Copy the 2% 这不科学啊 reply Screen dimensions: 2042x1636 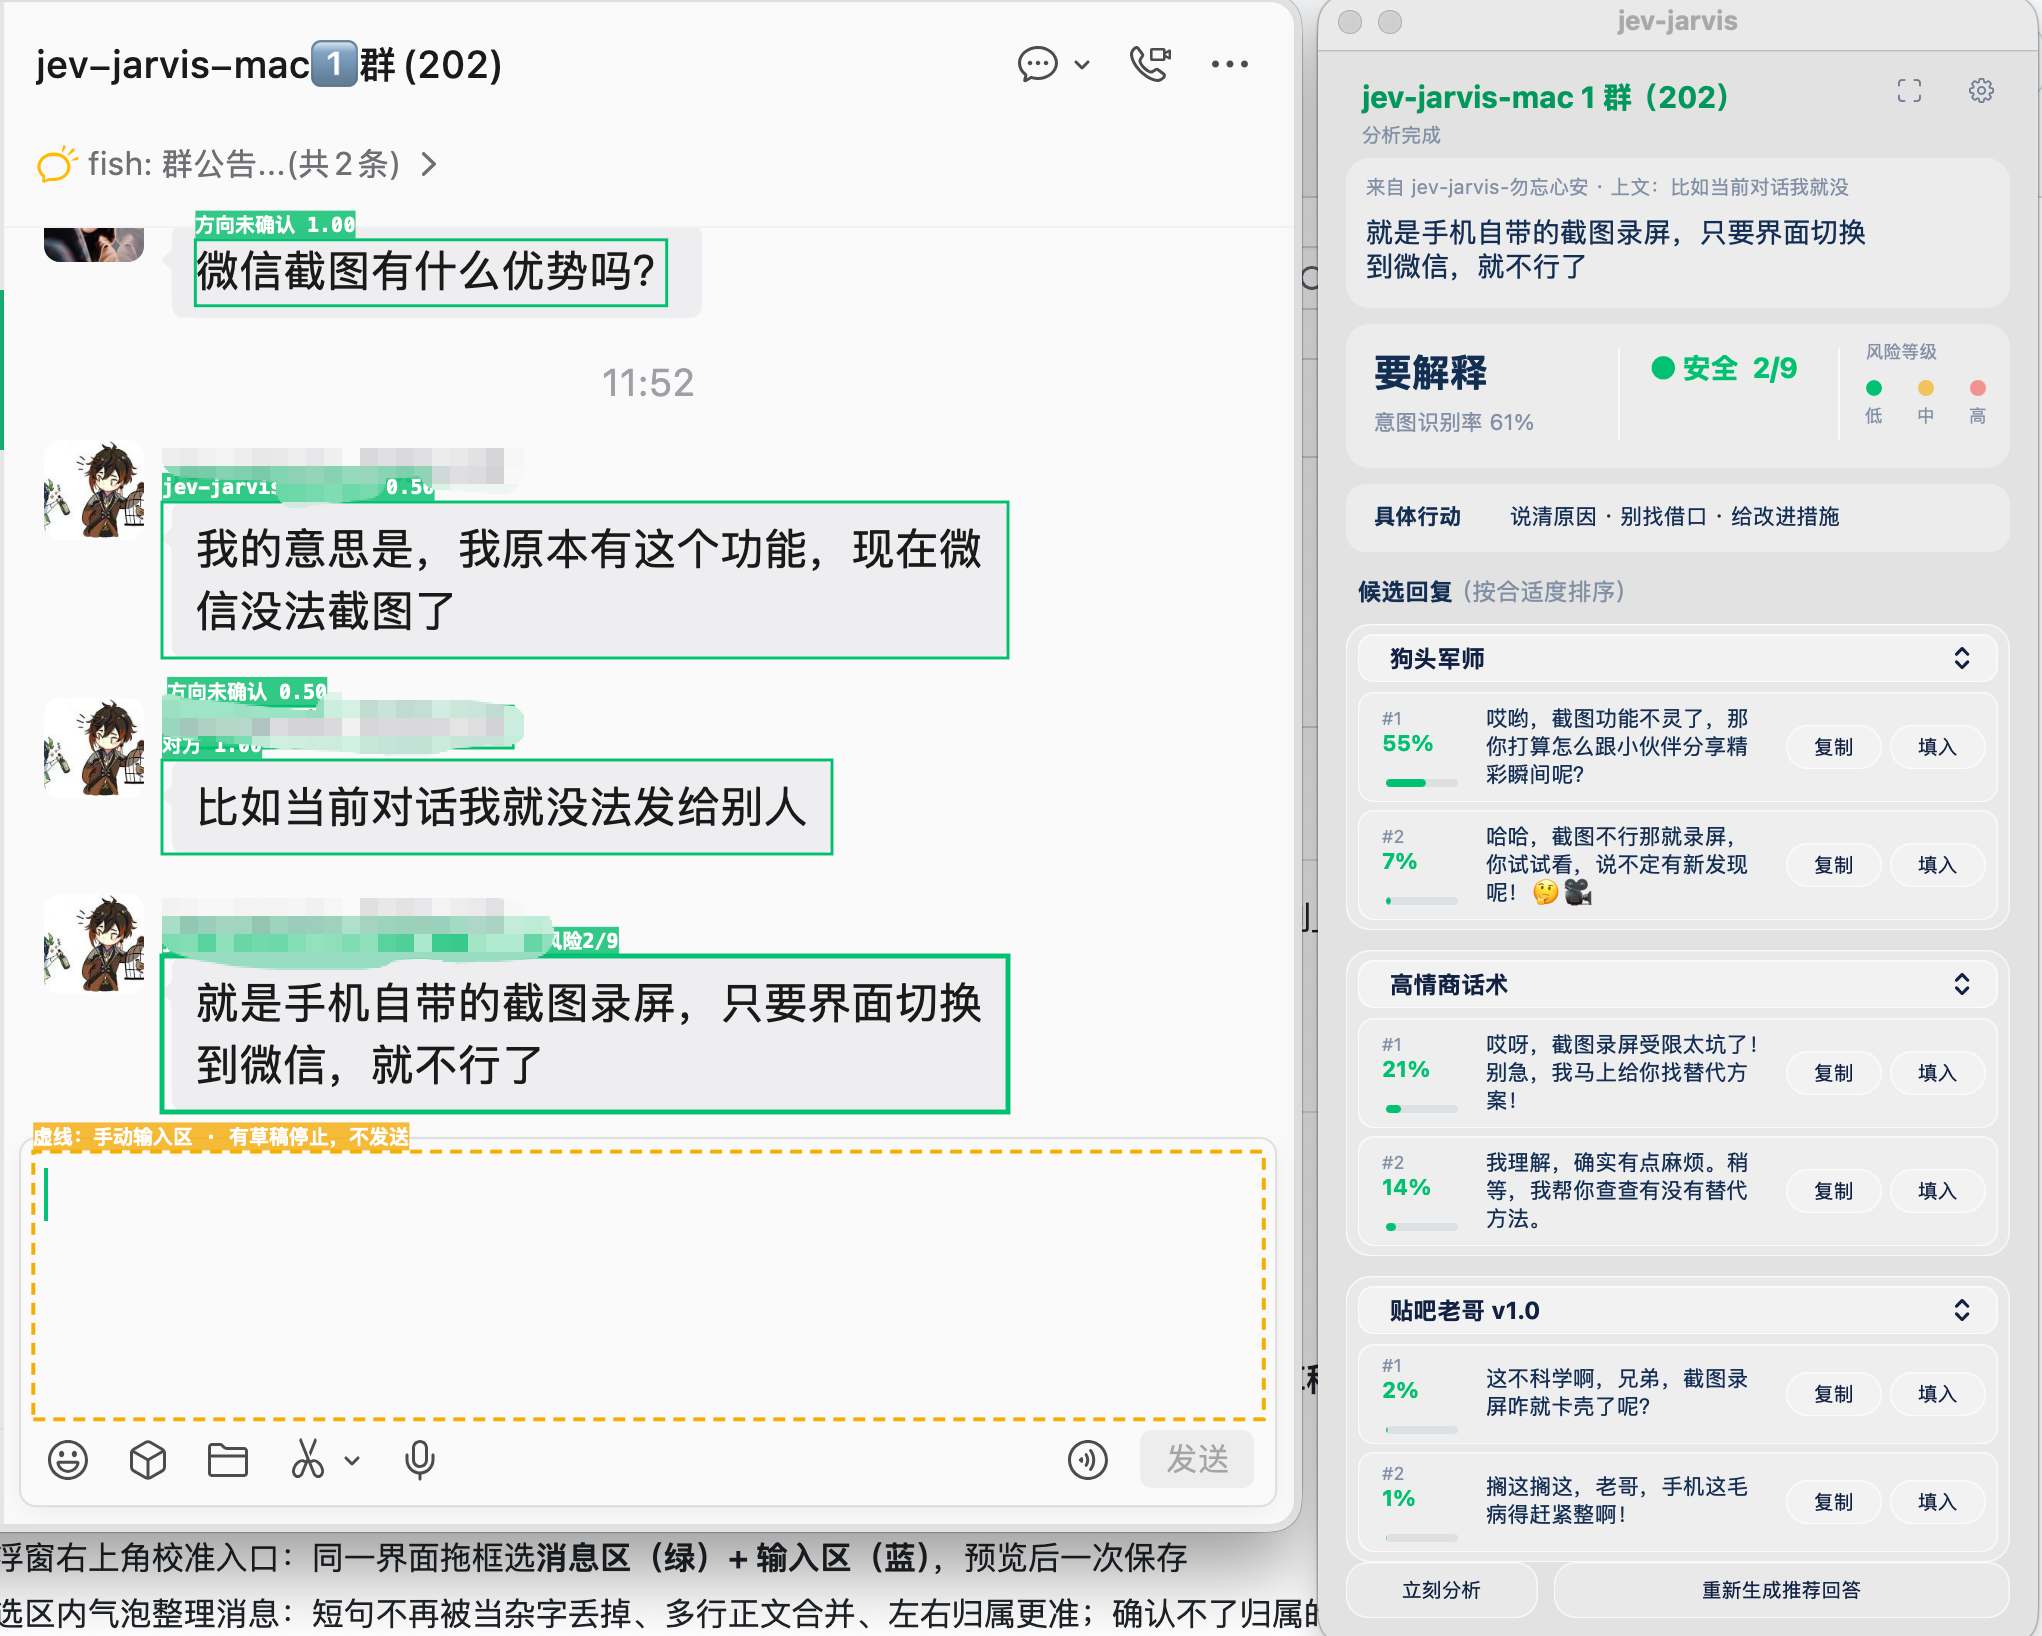(1833, 1394)
